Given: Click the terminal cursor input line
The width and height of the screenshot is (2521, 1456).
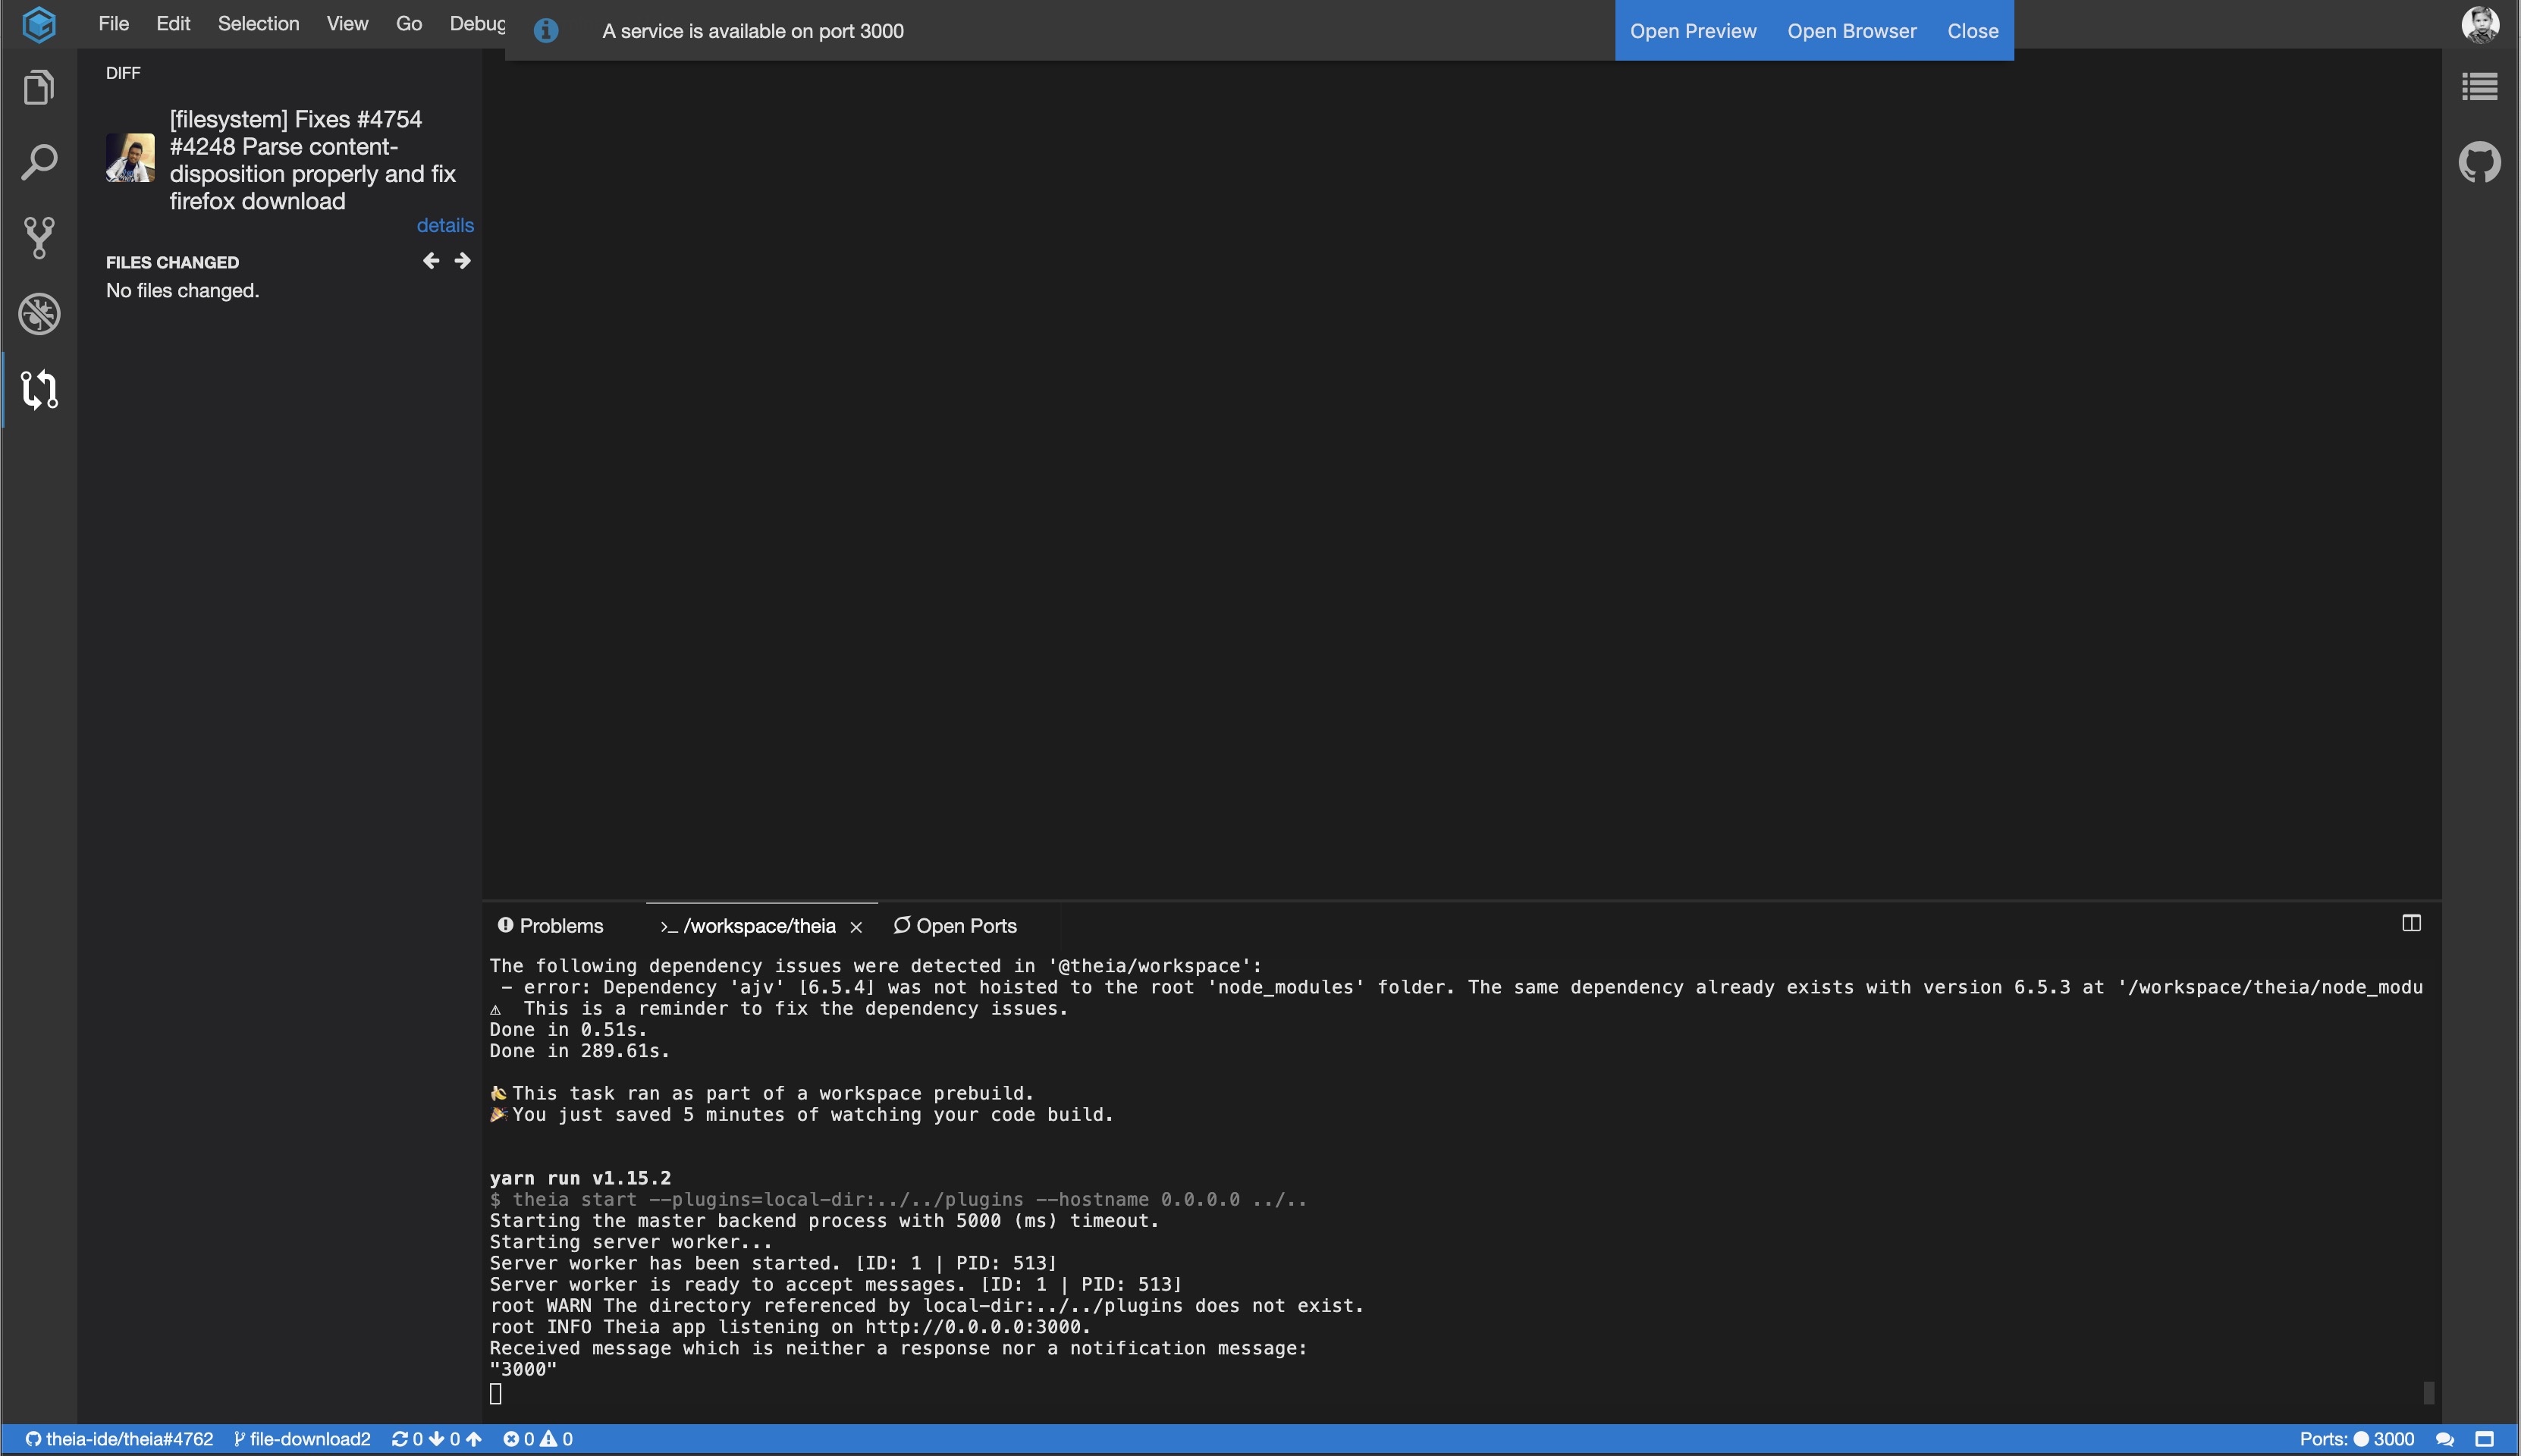Looking at the screenshot, I should [496, 1393].
